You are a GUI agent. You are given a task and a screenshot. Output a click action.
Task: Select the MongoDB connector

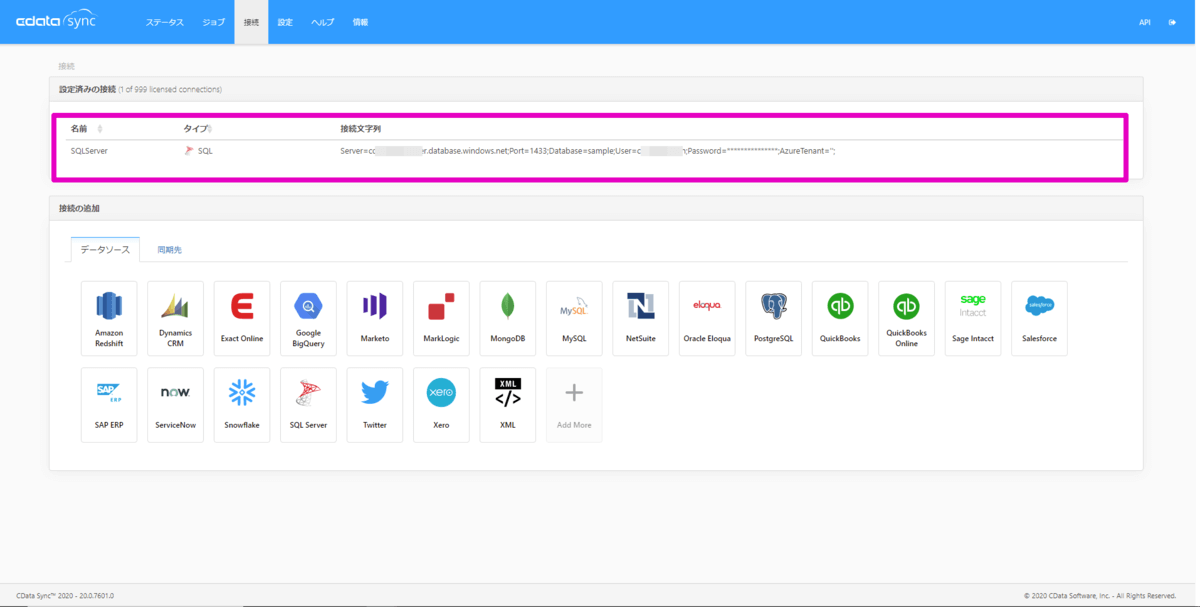[x=508, y=318]
